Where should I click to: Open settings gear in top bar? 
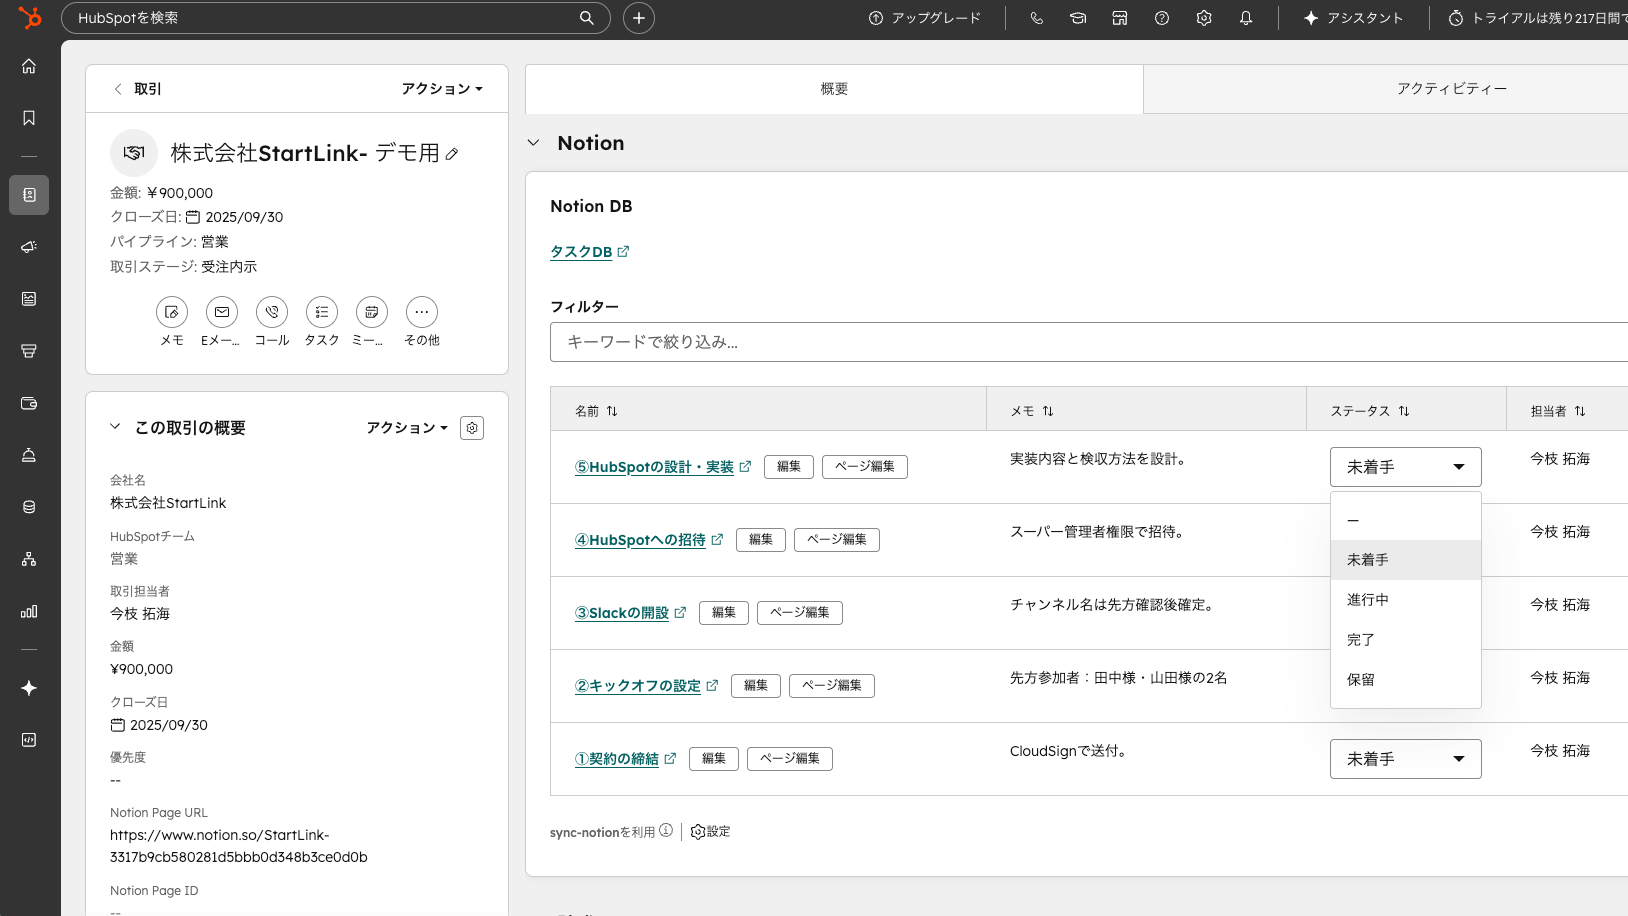pos(1204,18)
